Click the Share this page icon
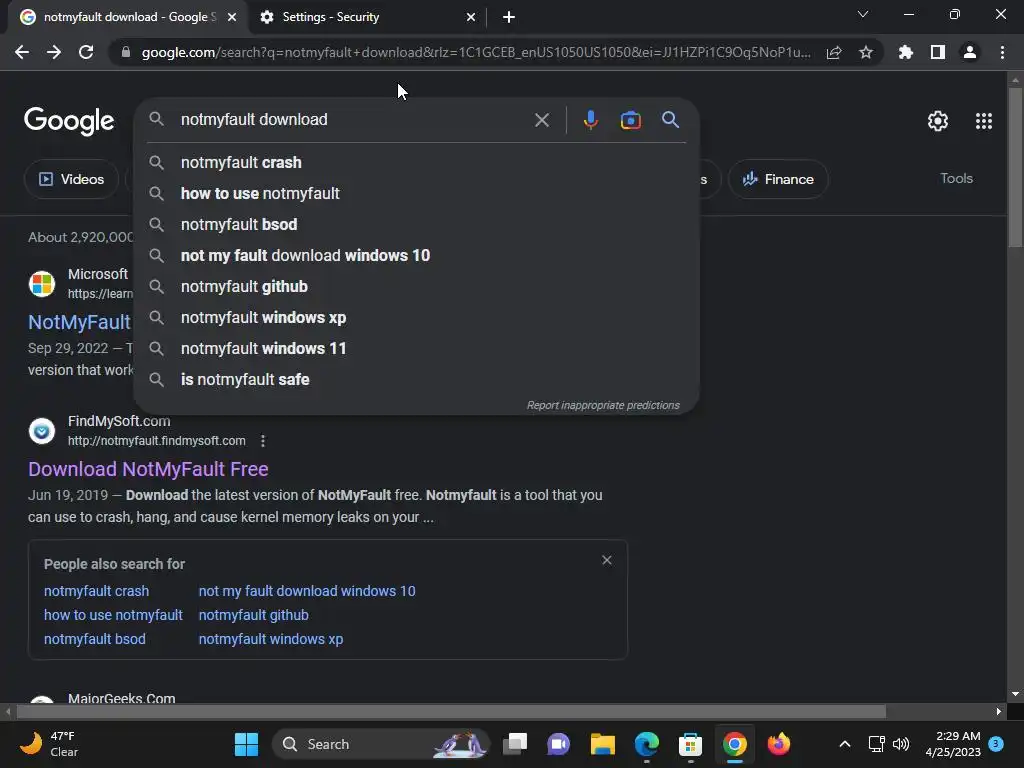 point(834,52)
